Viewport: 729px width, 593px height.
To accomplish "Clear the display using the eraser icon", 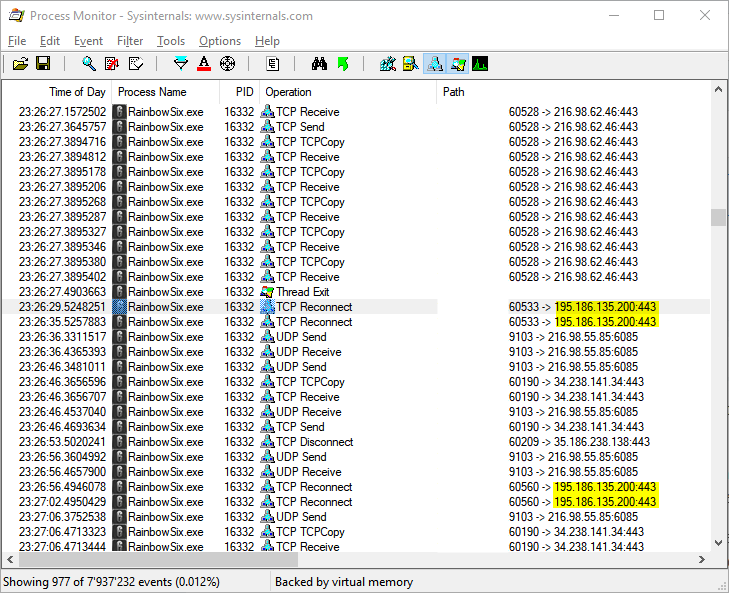I will [136, 64].
